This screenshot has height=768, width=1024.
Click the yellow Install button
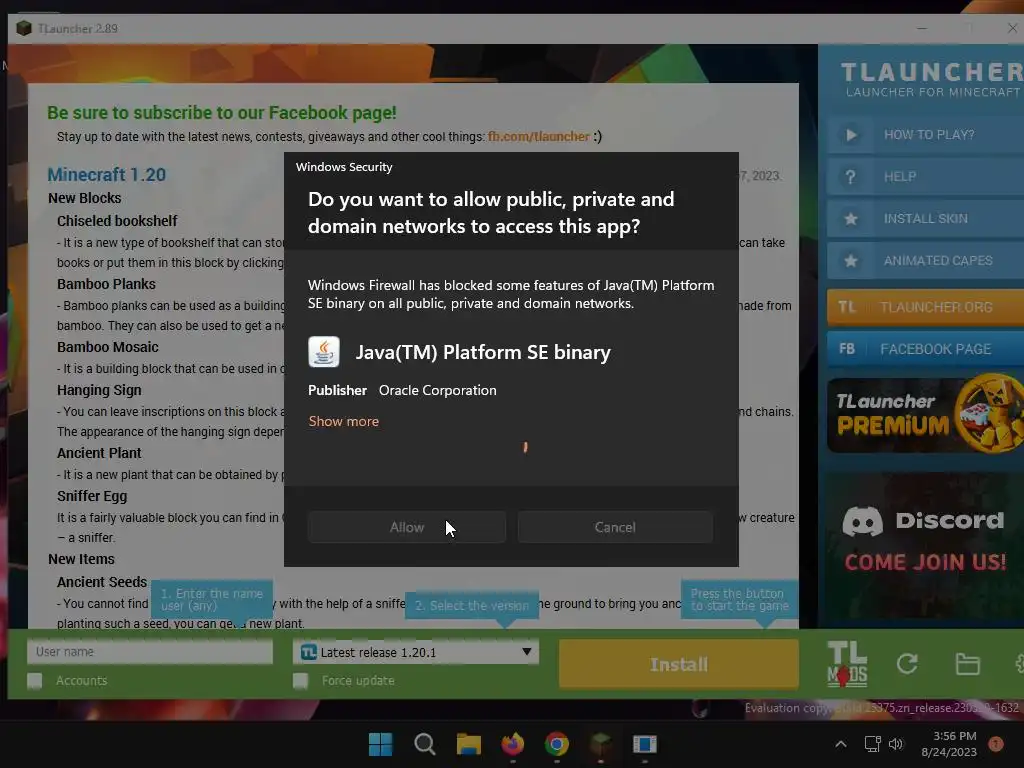pyautogui.click(x=679, y=664)
